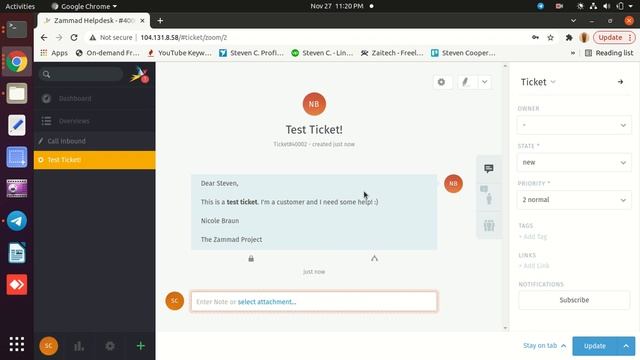Open a new Chrome tab with plus
This screenshot has height=360, width=640.
pyautogui.click(x=160, y=20)
